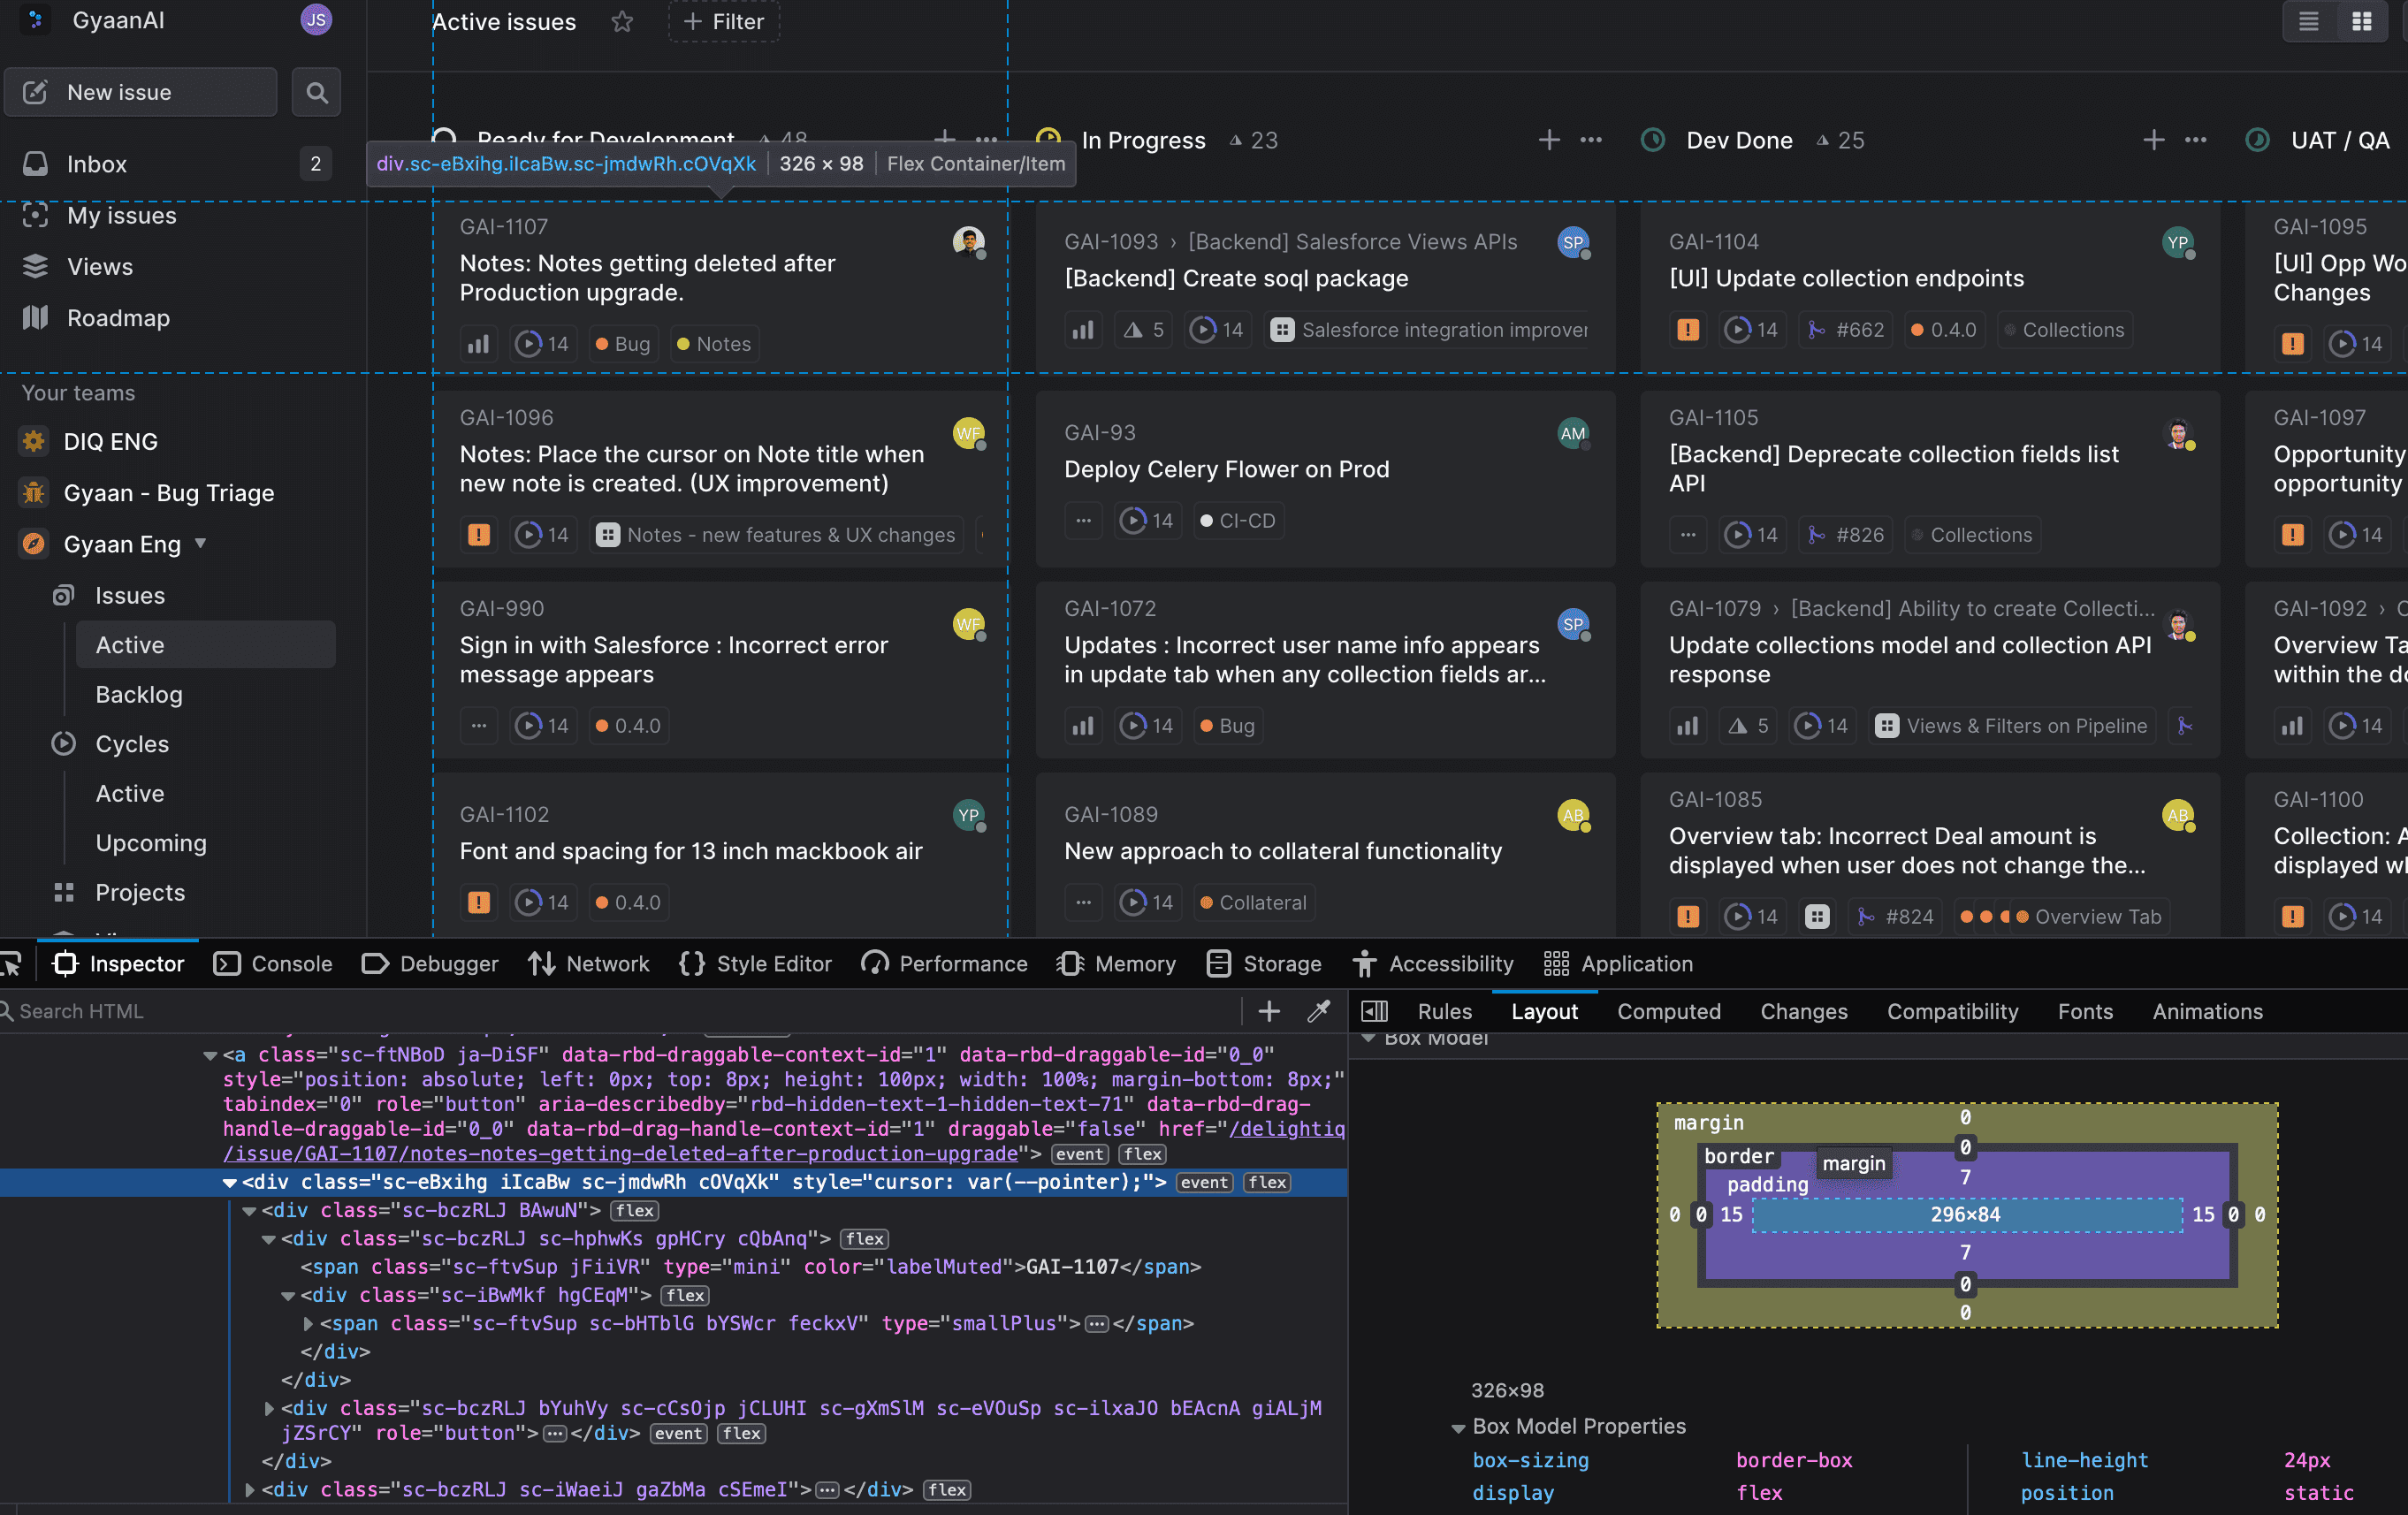This screenshot has width=2408, height=1515.
Task: Expand the sc-iWaeiJ gaZbMa div node
Action: 249,1489
